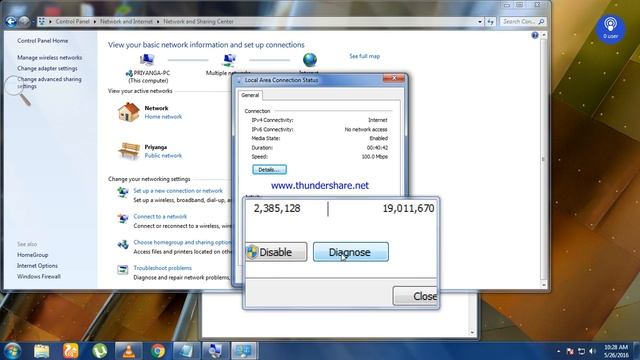The image size is (640, 360).
Task: Click the Connect to a network icon
Action: pos(122,218)
